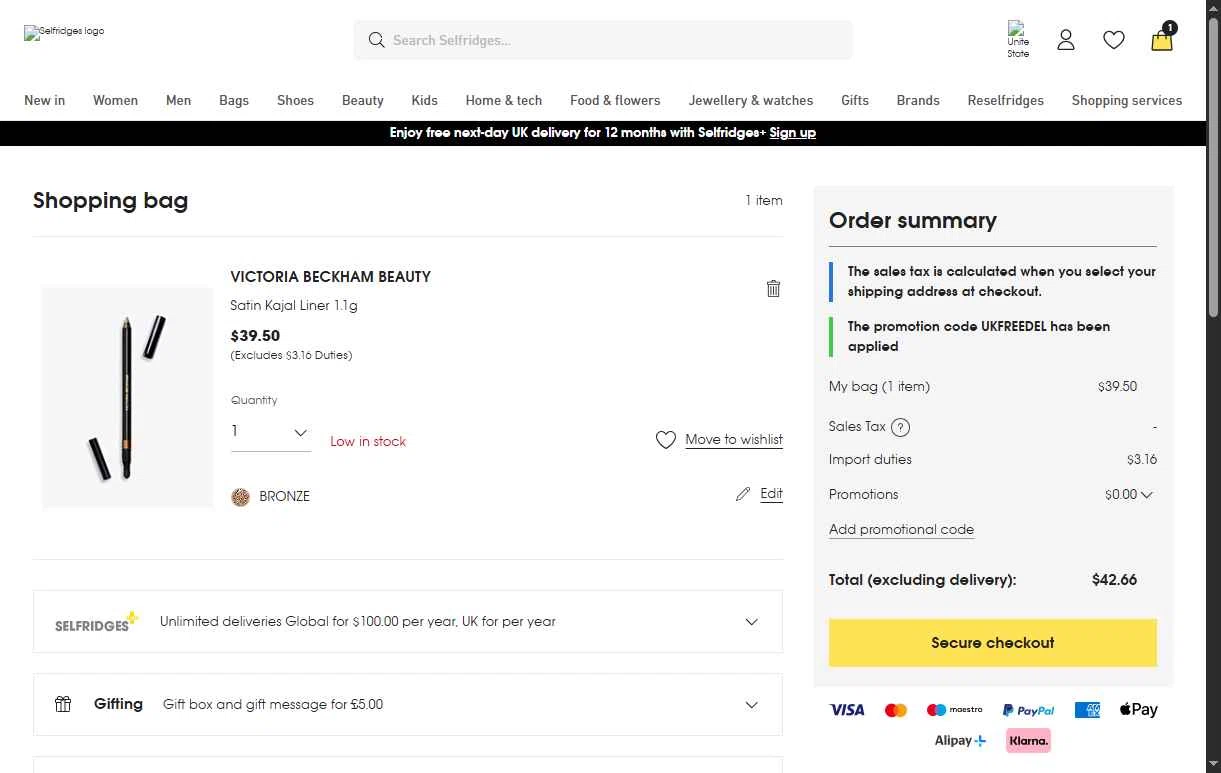
Task: Click the Sign up link in banner
Action: pyautogui.click(x=793, y=133)
